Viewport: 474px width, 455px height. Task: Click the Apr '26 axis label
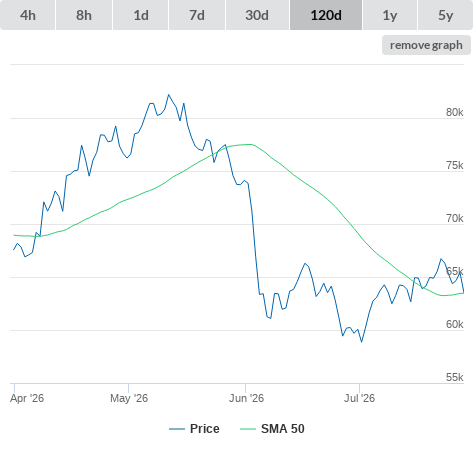(27, 398)
